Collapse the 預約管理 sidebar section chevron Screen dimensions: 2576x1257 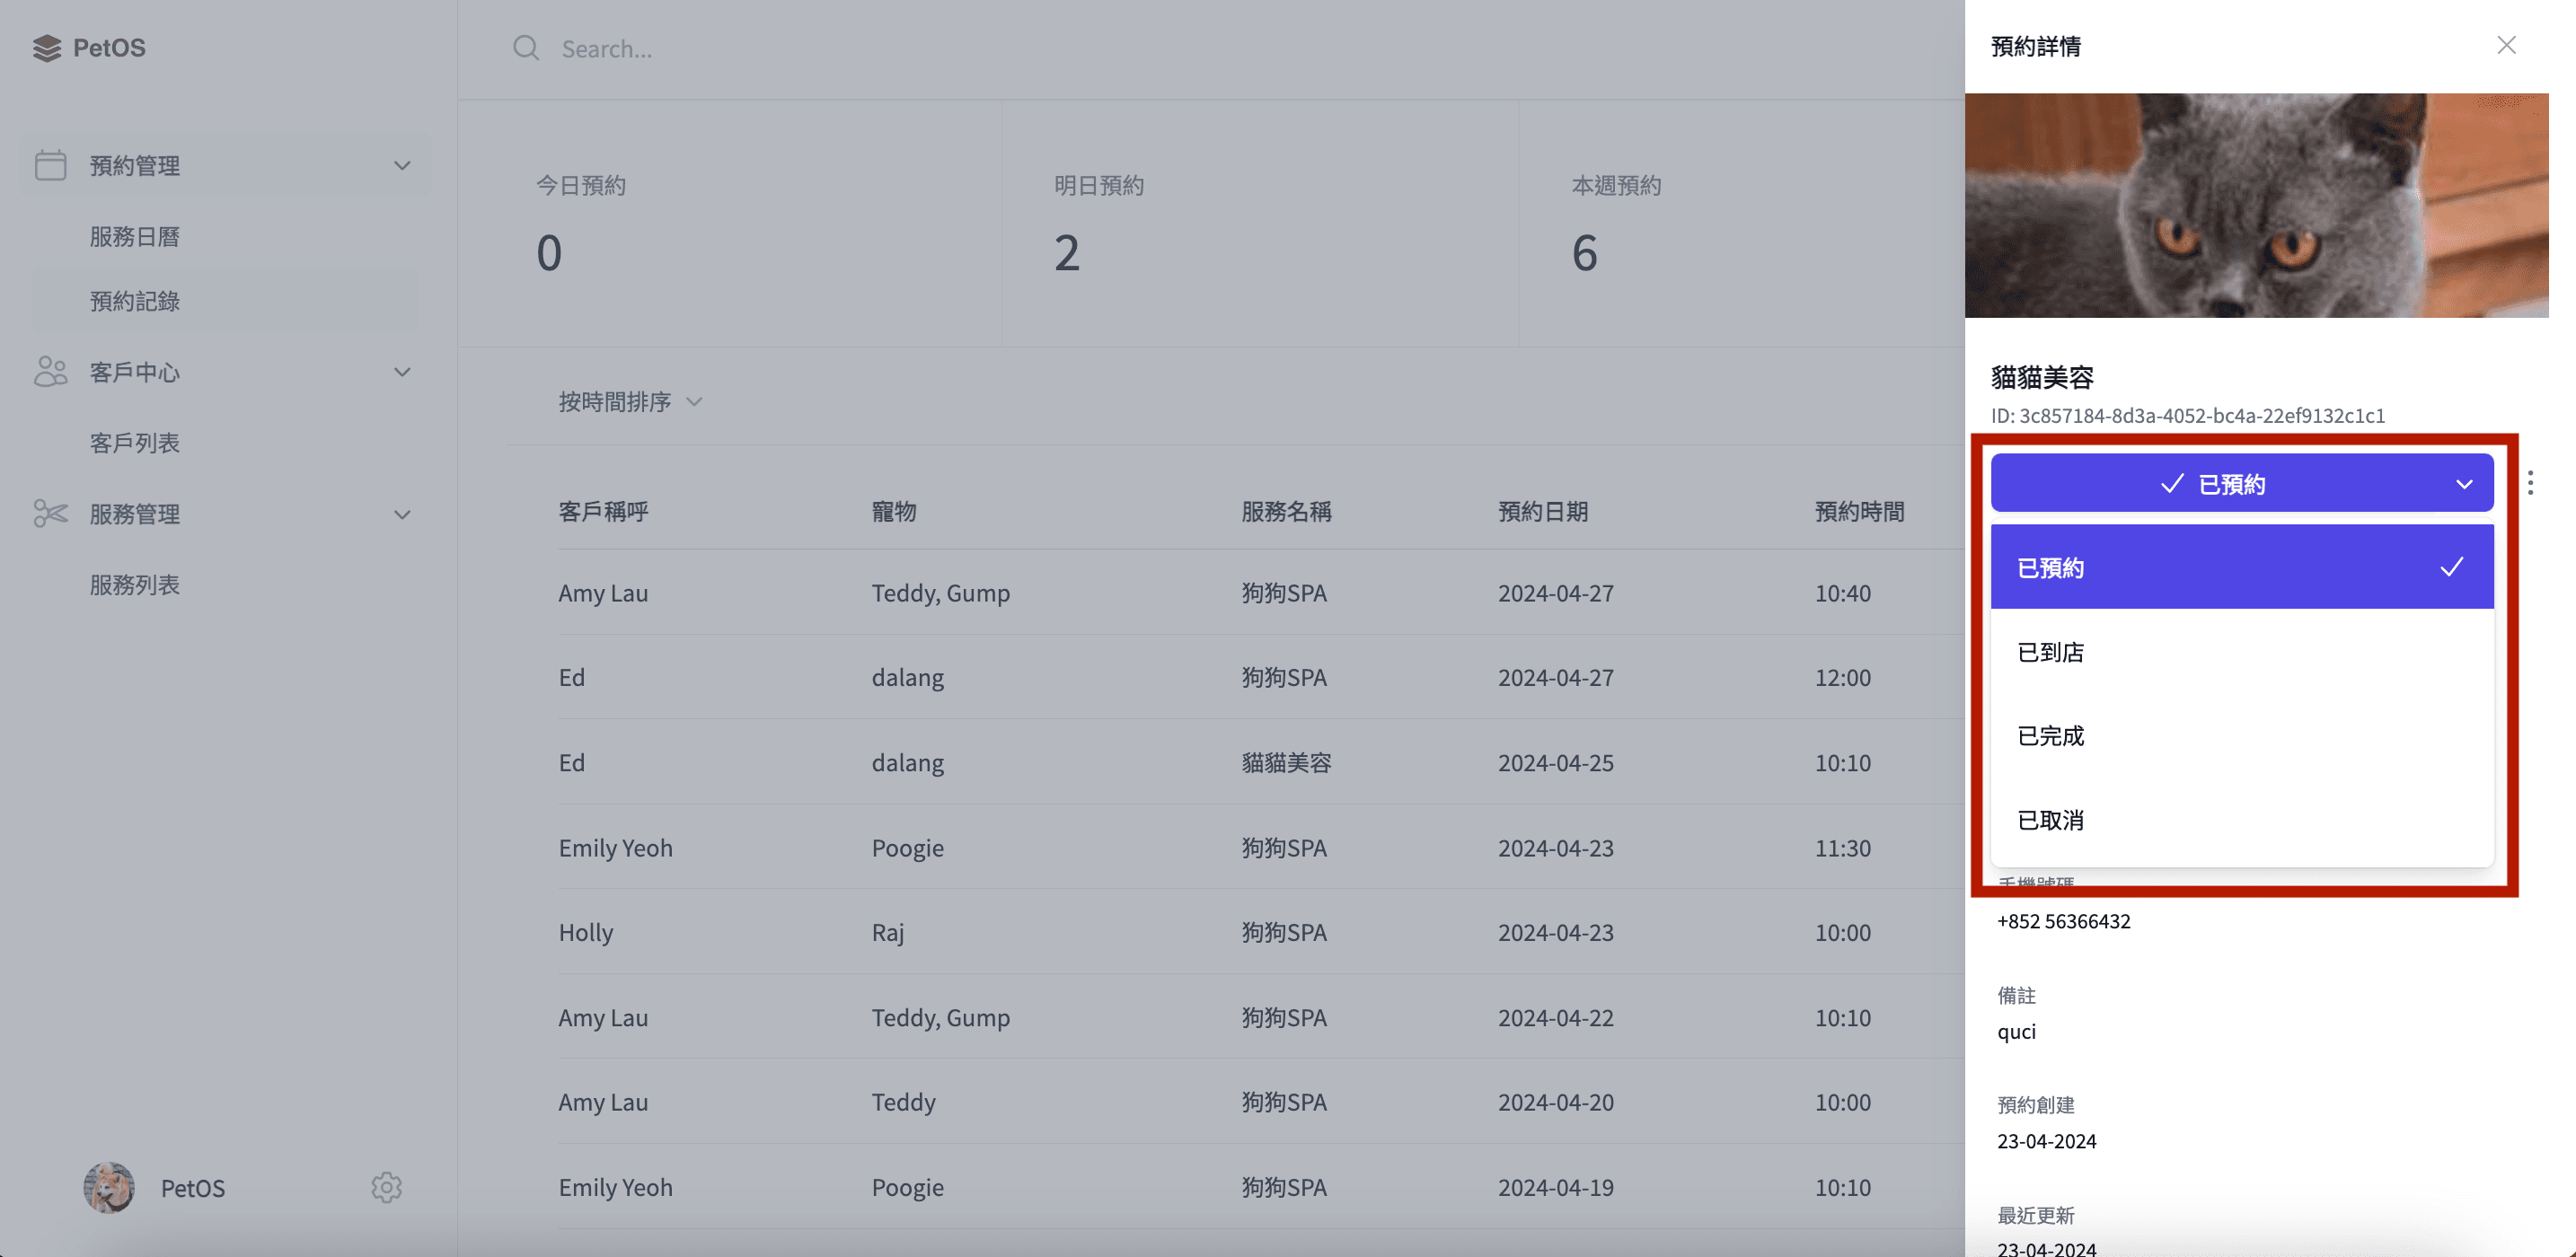pos(402,165)
